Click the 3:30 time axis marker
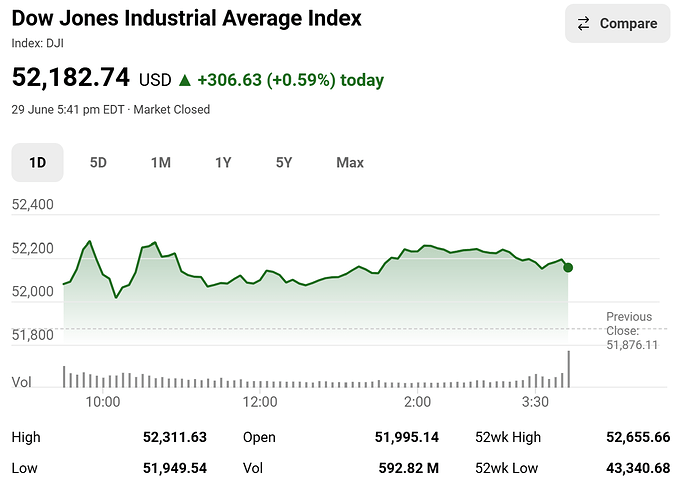Viewport: 689px width, 485px height. (535, 402)
